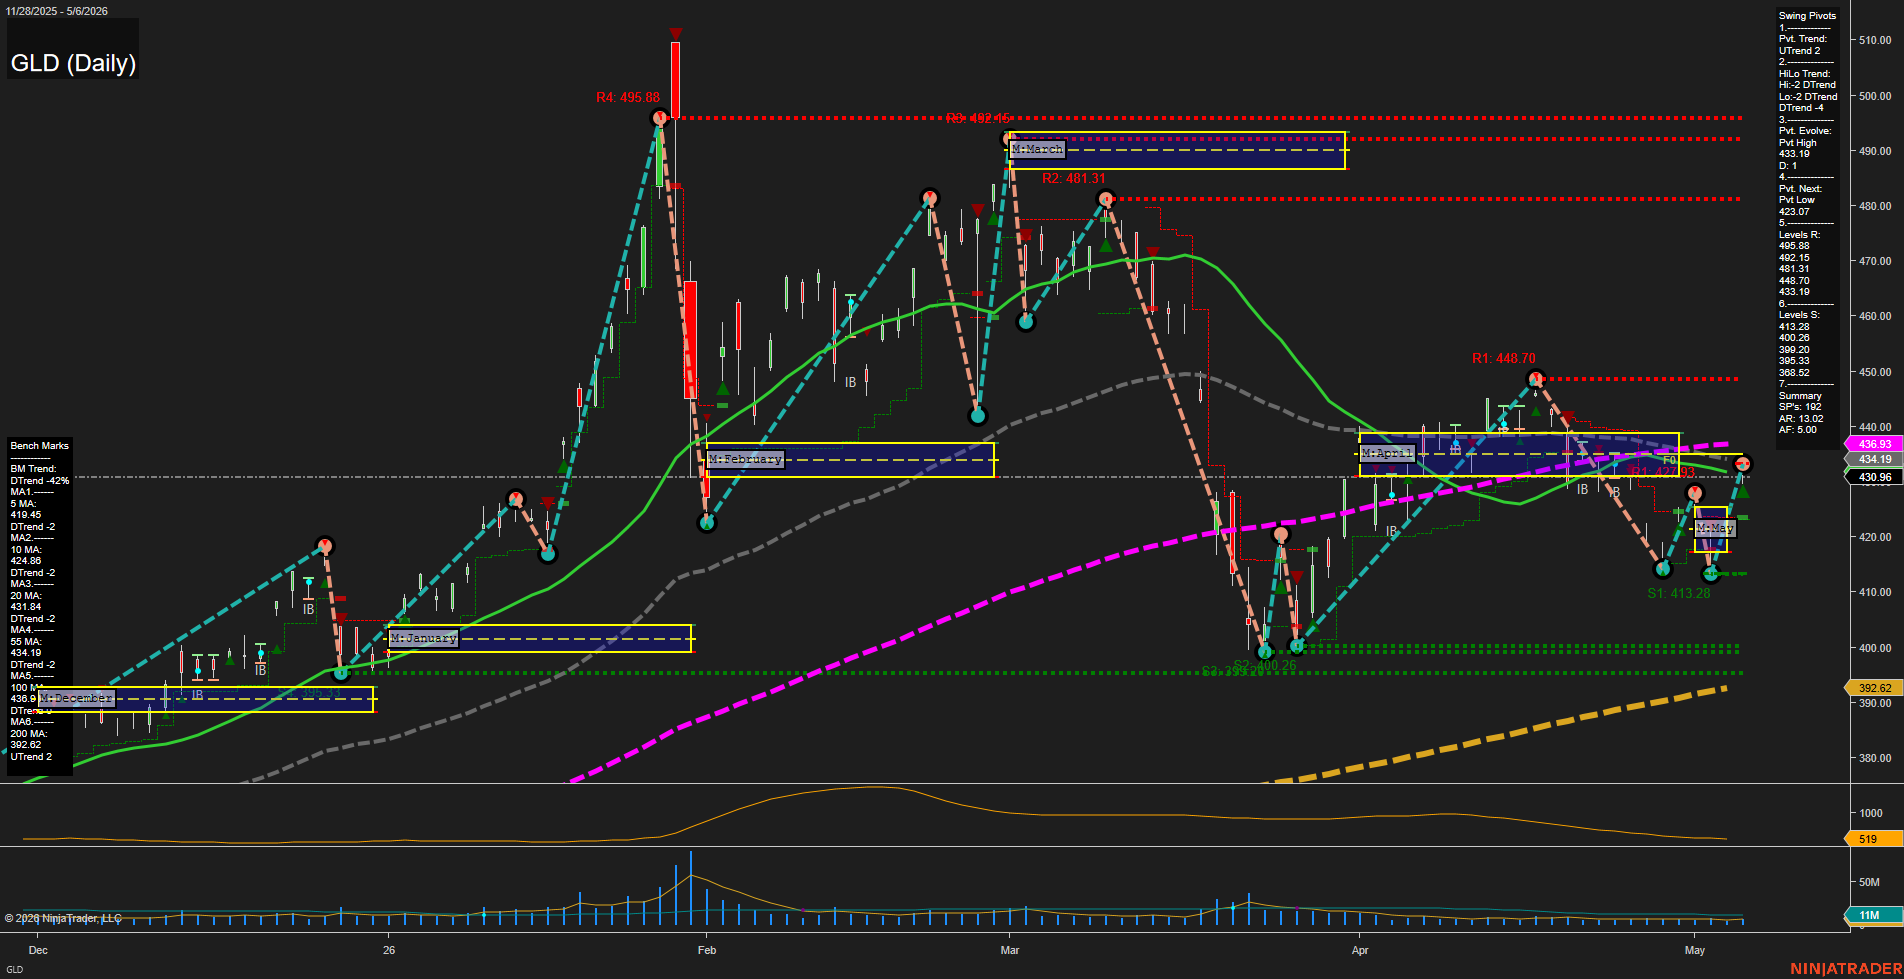This screenshot has height=979, width=1904.
Task: Open the NINJATRADER logo link
Action: point(1846,969)
